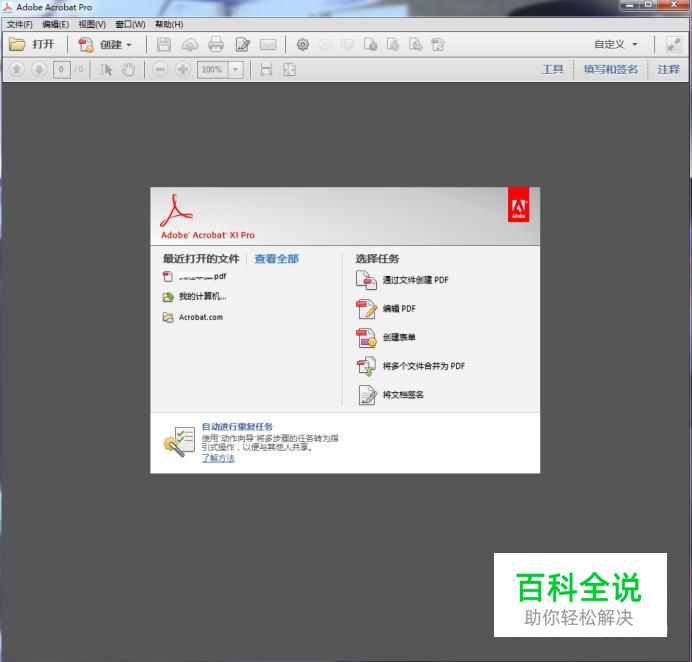Choose 将文档签名 task
The image size is (692, 662).
pyautogui.click(x=391, y=395)
